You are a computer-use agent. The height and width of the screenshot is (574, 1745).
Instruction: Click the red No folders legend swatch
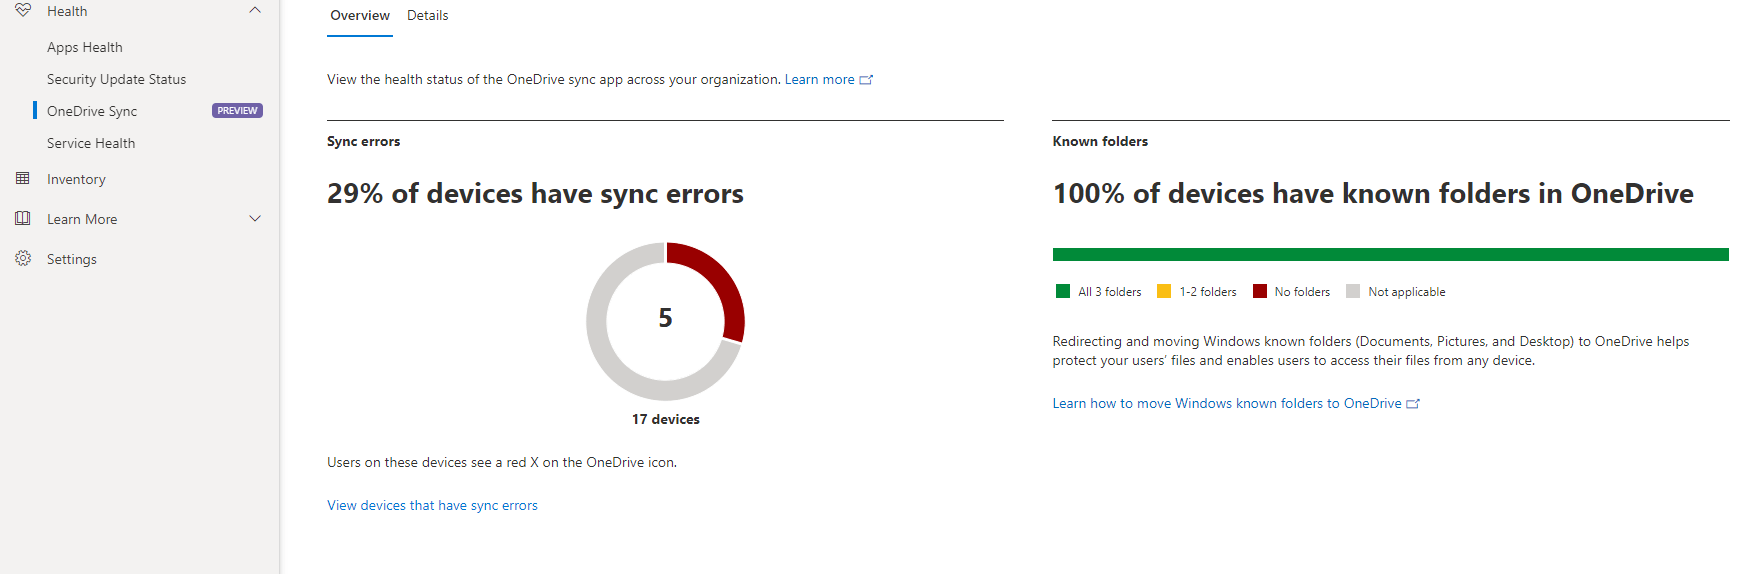(x=1260, y=291)
